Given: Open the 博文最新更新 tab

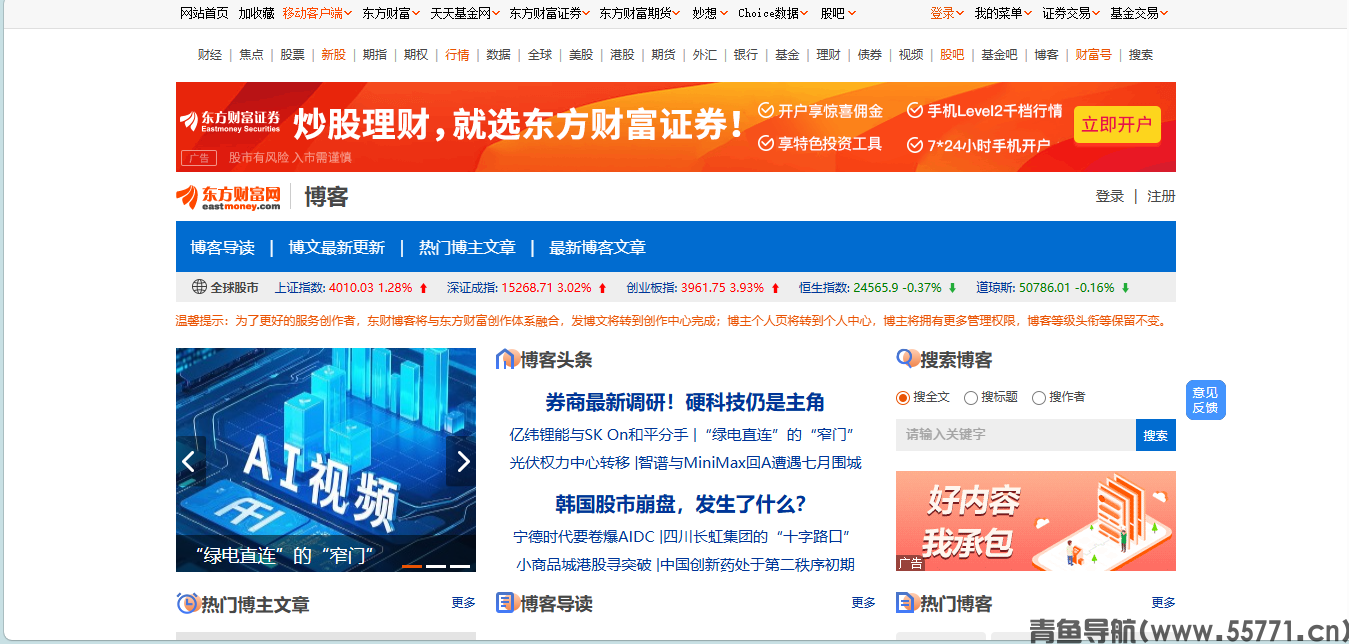Looking at the screenshot, I should pyautogui.click(x=337, y=247).
